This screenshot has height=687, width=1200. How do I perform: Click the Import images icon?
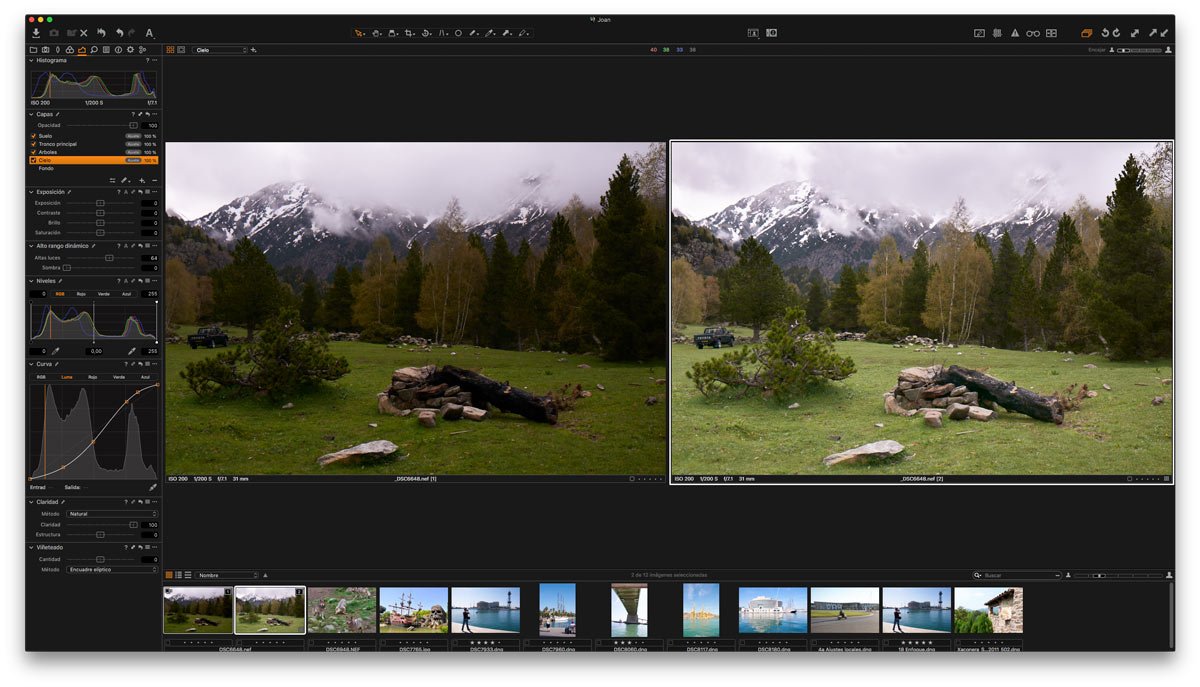click(x=36, y=33)
